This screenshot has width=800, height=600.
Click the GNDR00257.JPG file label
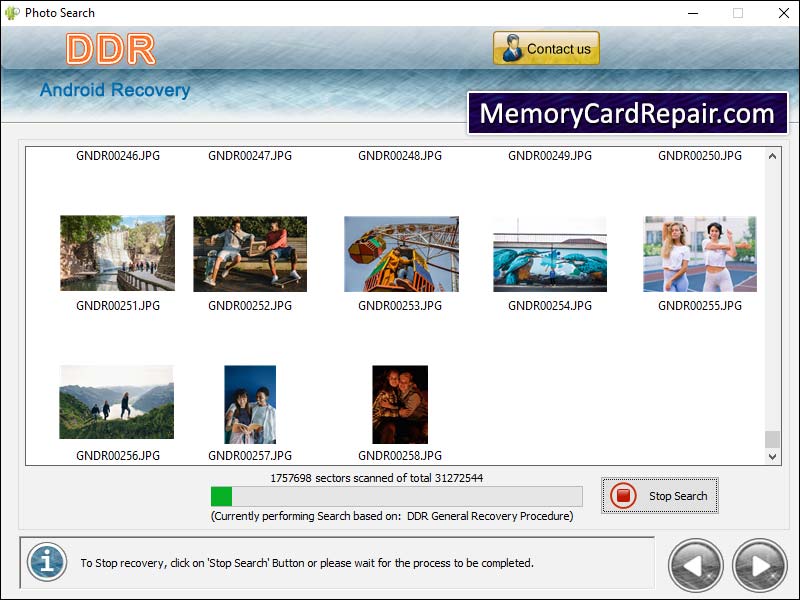tap(250, 456)
